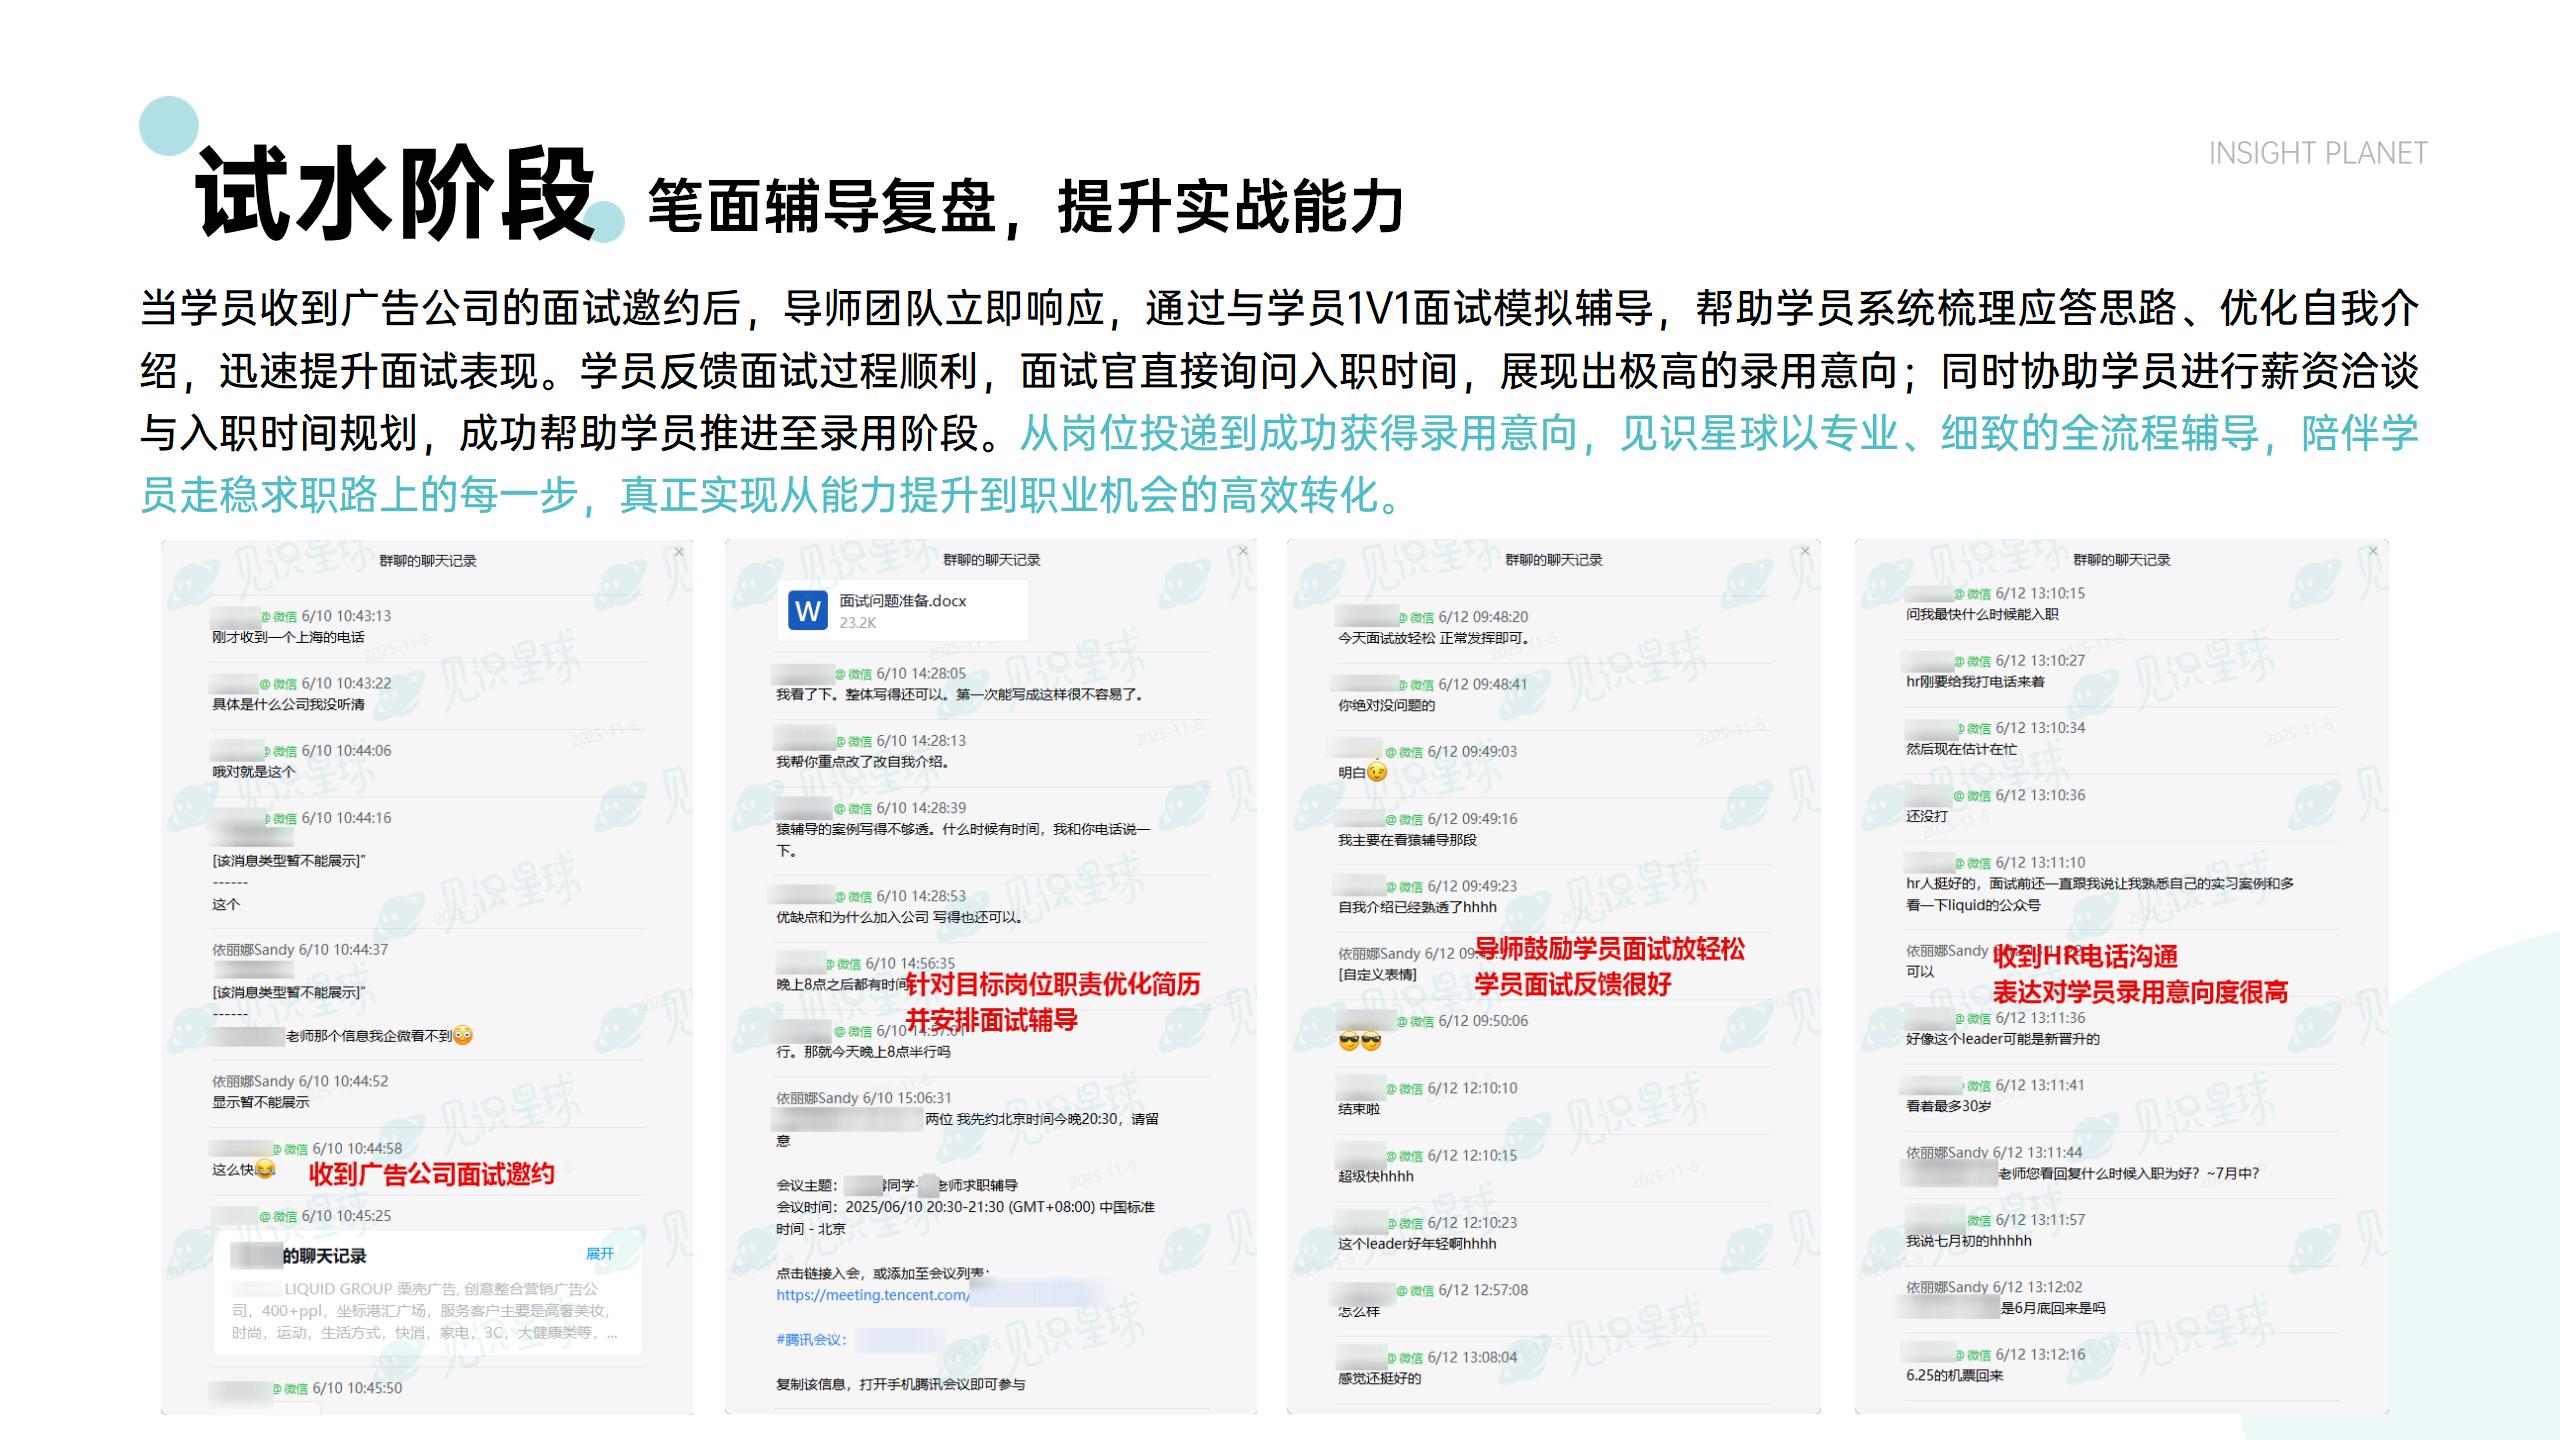Viewport: 2560px width, 1440px height.
Task: Open the meeting.tencent.com link
Action: 872,1295
